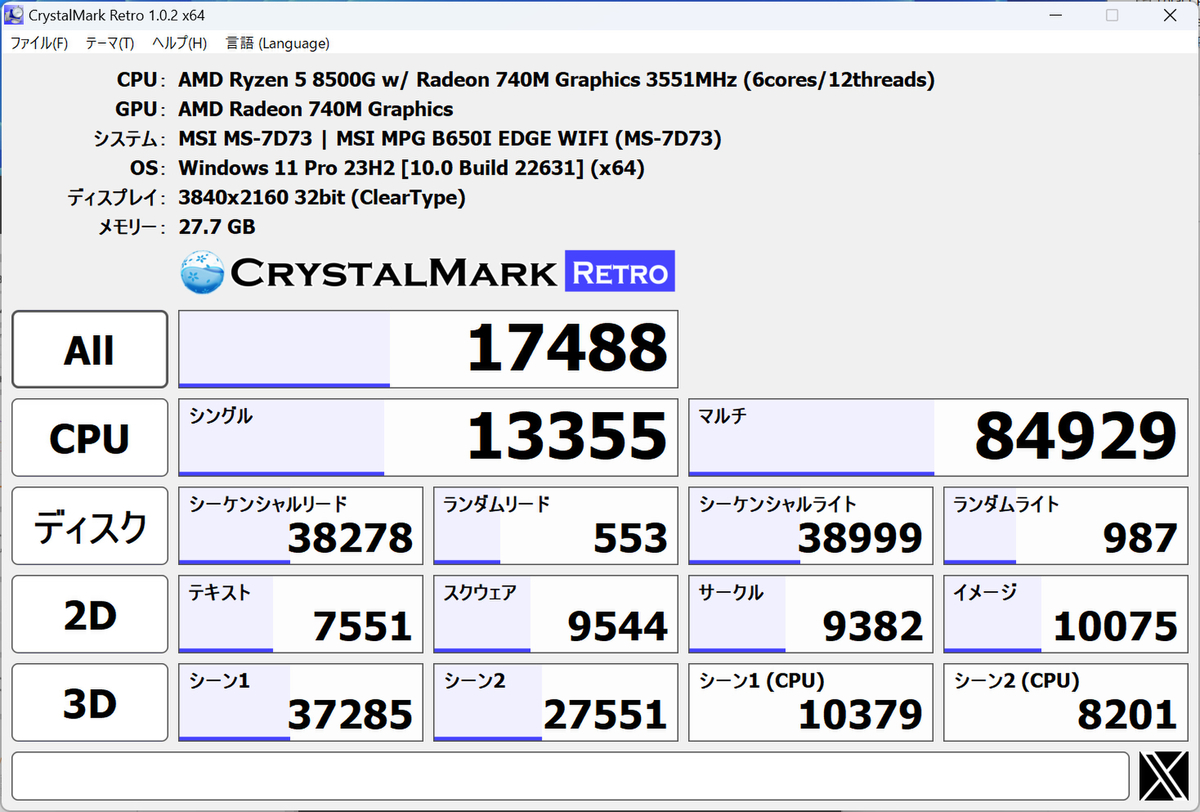Click the CrystalMark globe logo icon

coord(199,271)
